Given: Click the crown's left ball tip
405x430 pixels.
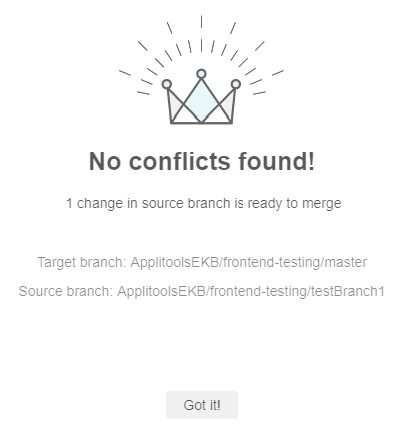Looking at the screenshot, I should [x=167, y=84].
